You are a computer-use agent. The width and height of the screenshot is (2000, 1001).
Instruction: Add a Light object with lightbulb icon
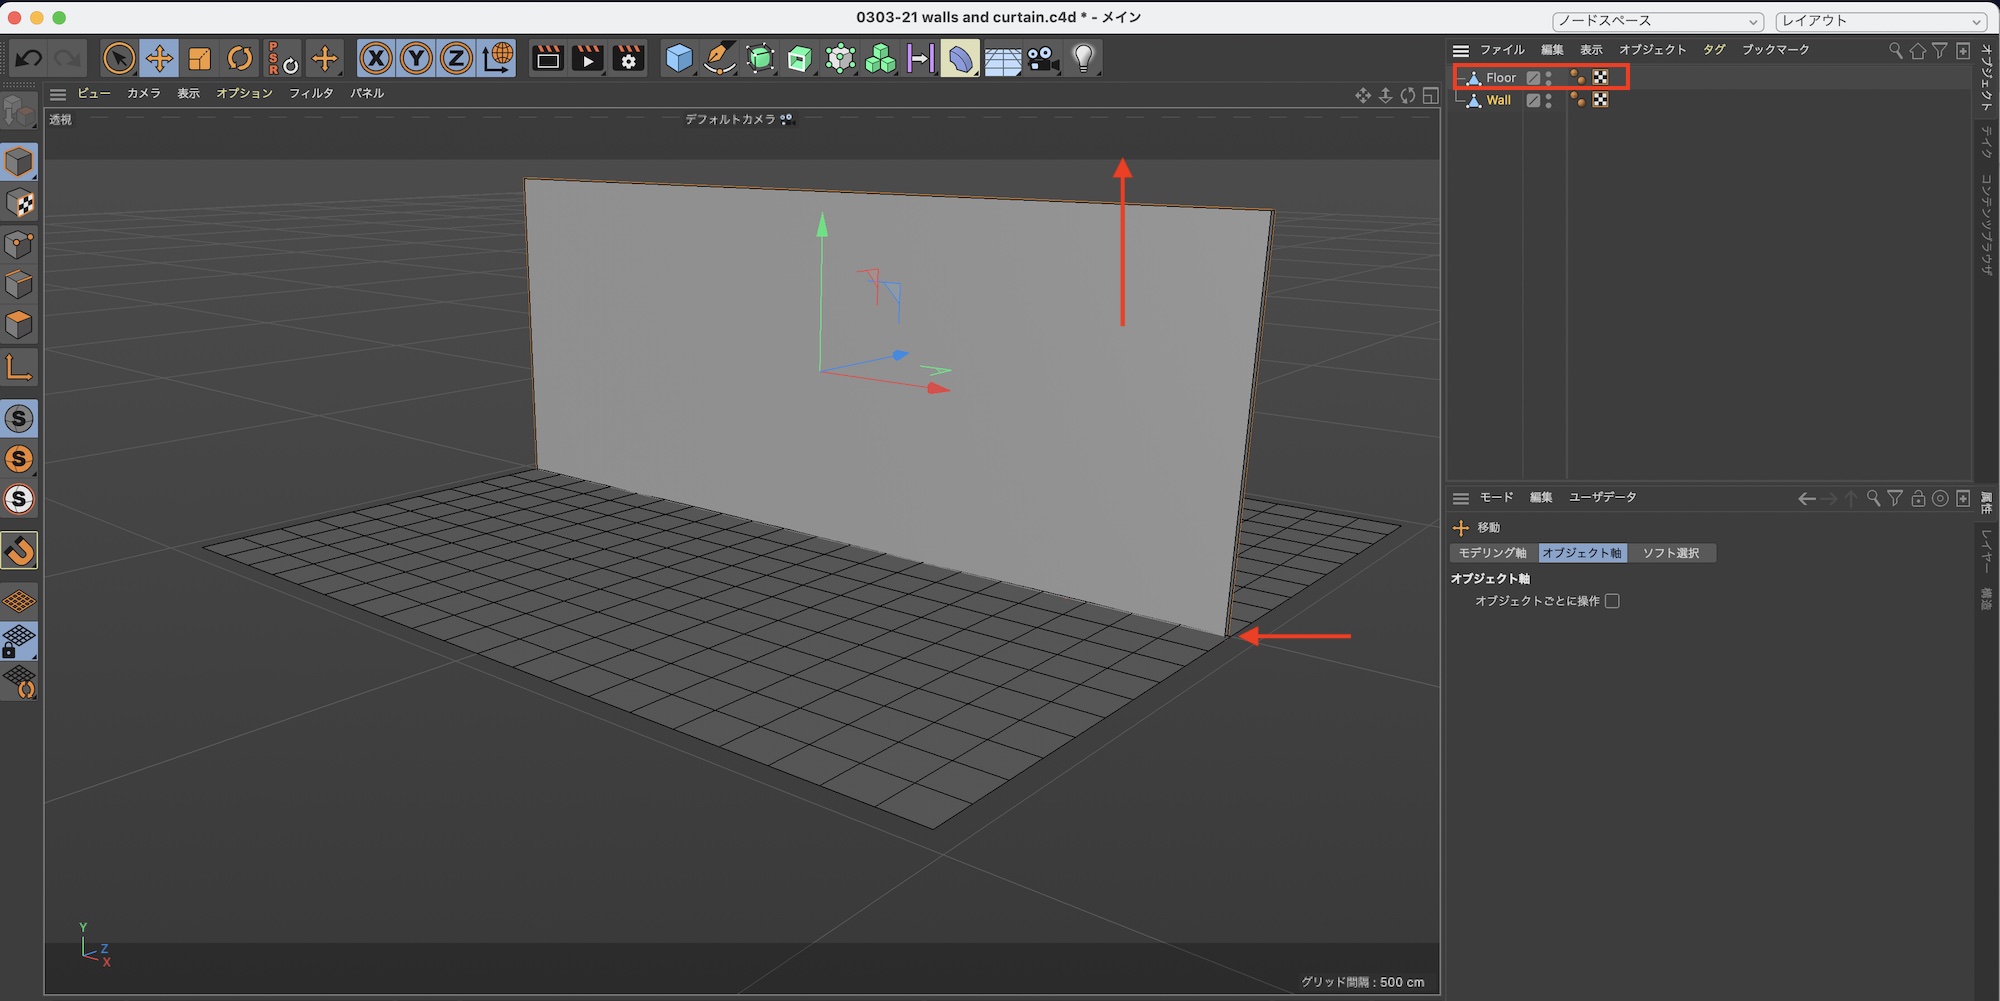pyautogui.click(x=1083, y=59)
